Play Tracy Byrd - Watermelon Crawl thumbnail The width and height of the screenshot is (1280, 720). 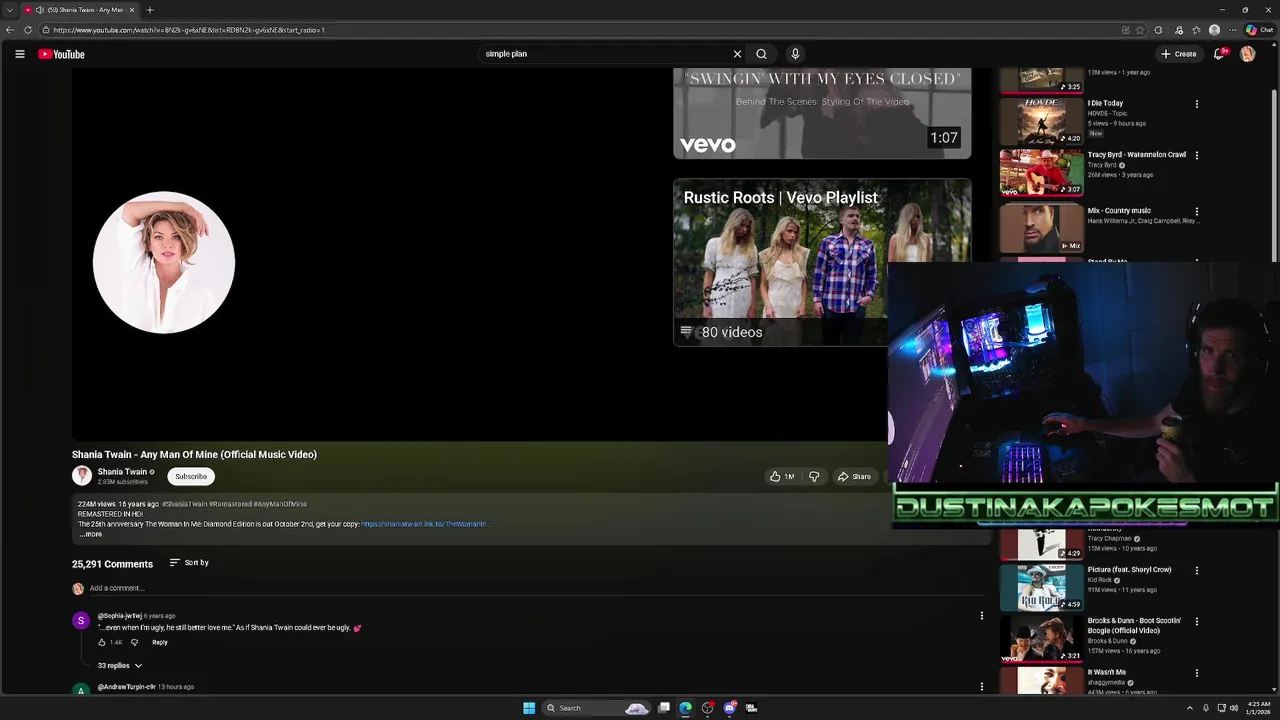pyautogui.click(x=1041, y=172)
